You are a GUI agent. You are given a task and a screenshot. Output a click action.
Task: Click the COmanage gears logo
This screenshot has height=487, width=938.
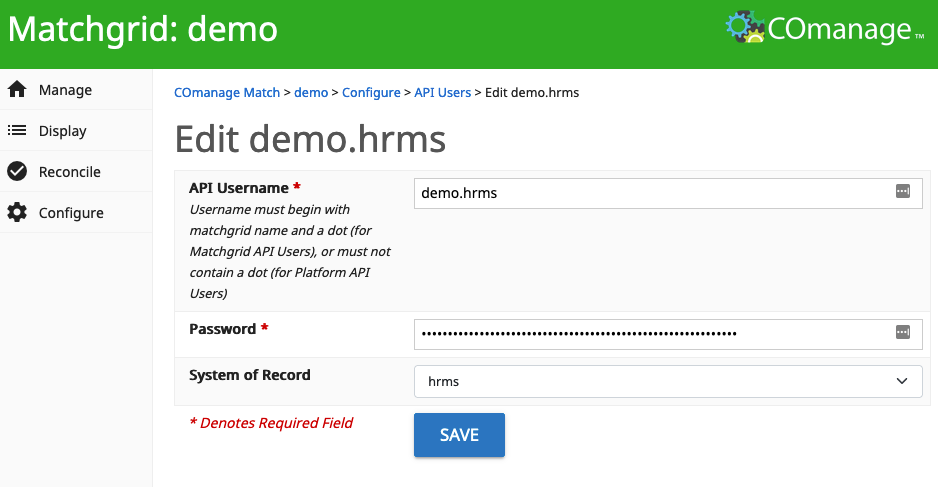[745, 27]
